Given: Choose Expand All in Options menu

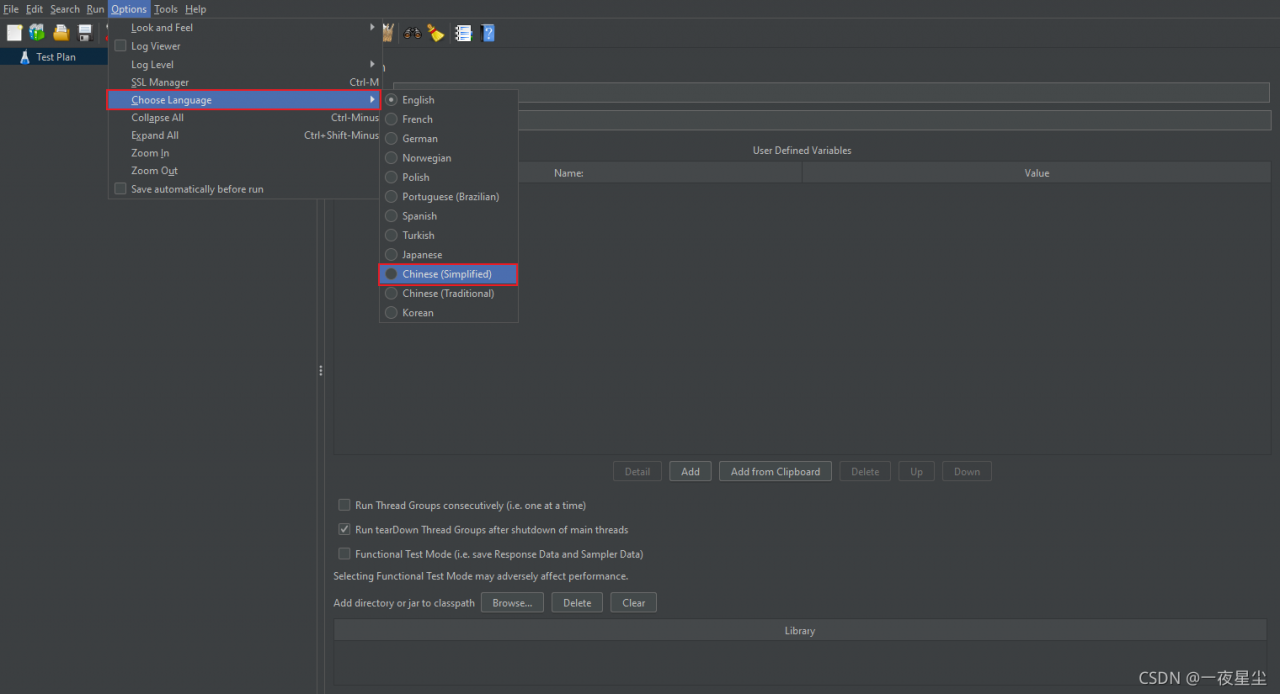Looking at the screenshot, I should click(245, 135).
